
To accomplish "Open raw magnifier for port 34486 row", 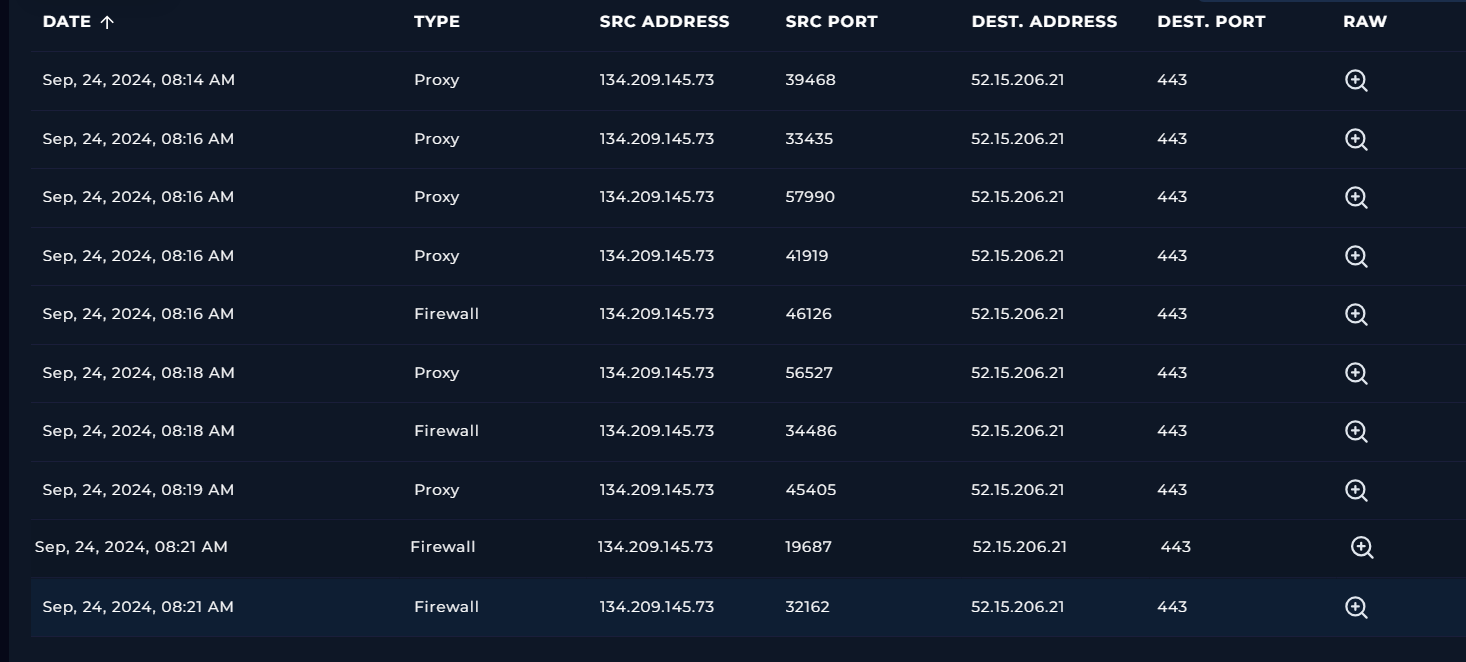I will [1356, 431].
